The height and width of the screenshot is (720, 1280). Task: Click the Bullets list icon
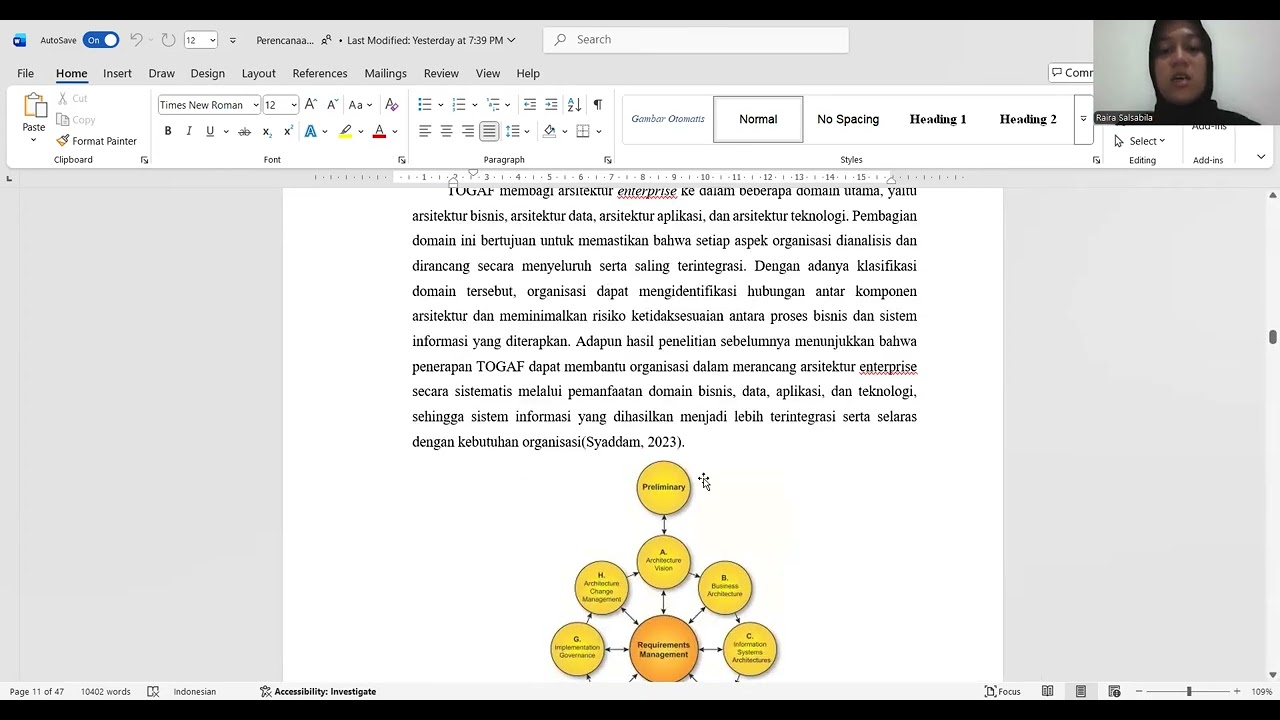pyautogui.click(x=425, y=105)
